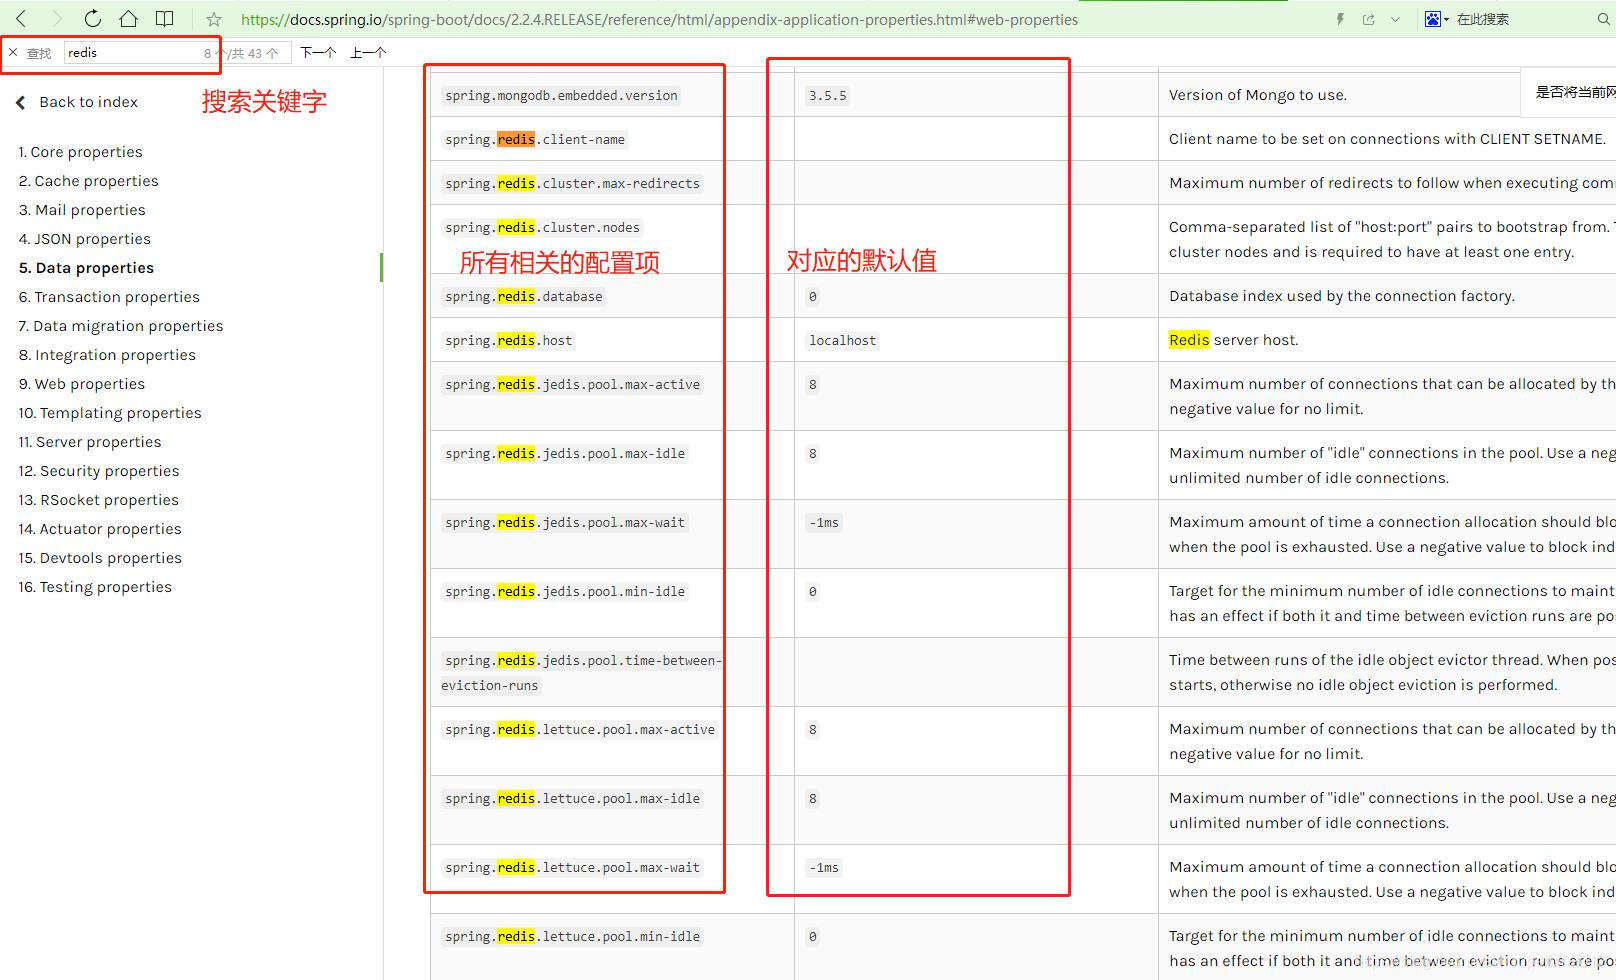This screenshot has height=980, width=1616.
Task: Open 11. Server properties section
Action: 90,442
